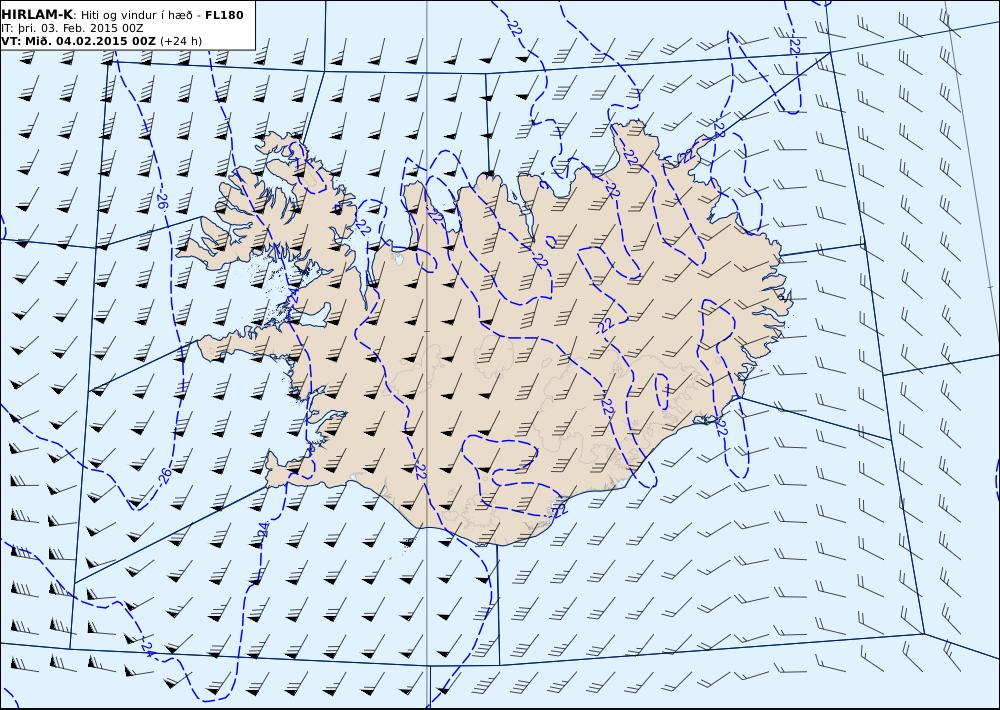Select the 'Hiti og vindur í hæð' caption
The height and width of the screenshot is (710, 1000).
click(x=136, y=15)
